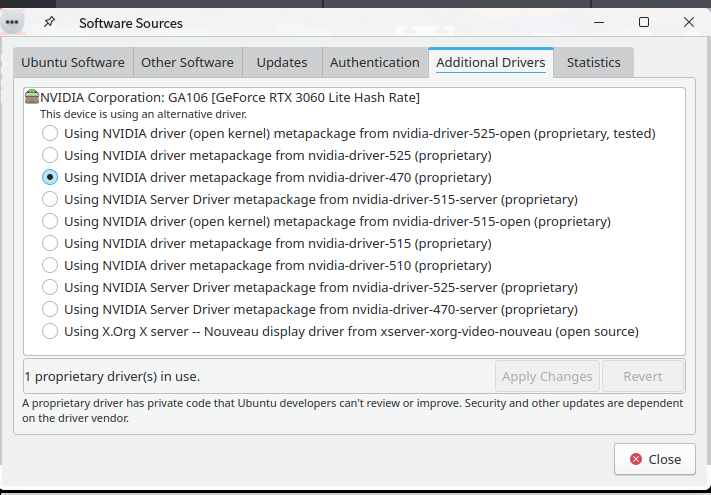Click the NVIDIA Corporation GA106 device heading
Screen dimensions: 711x495
pos(230,97)
